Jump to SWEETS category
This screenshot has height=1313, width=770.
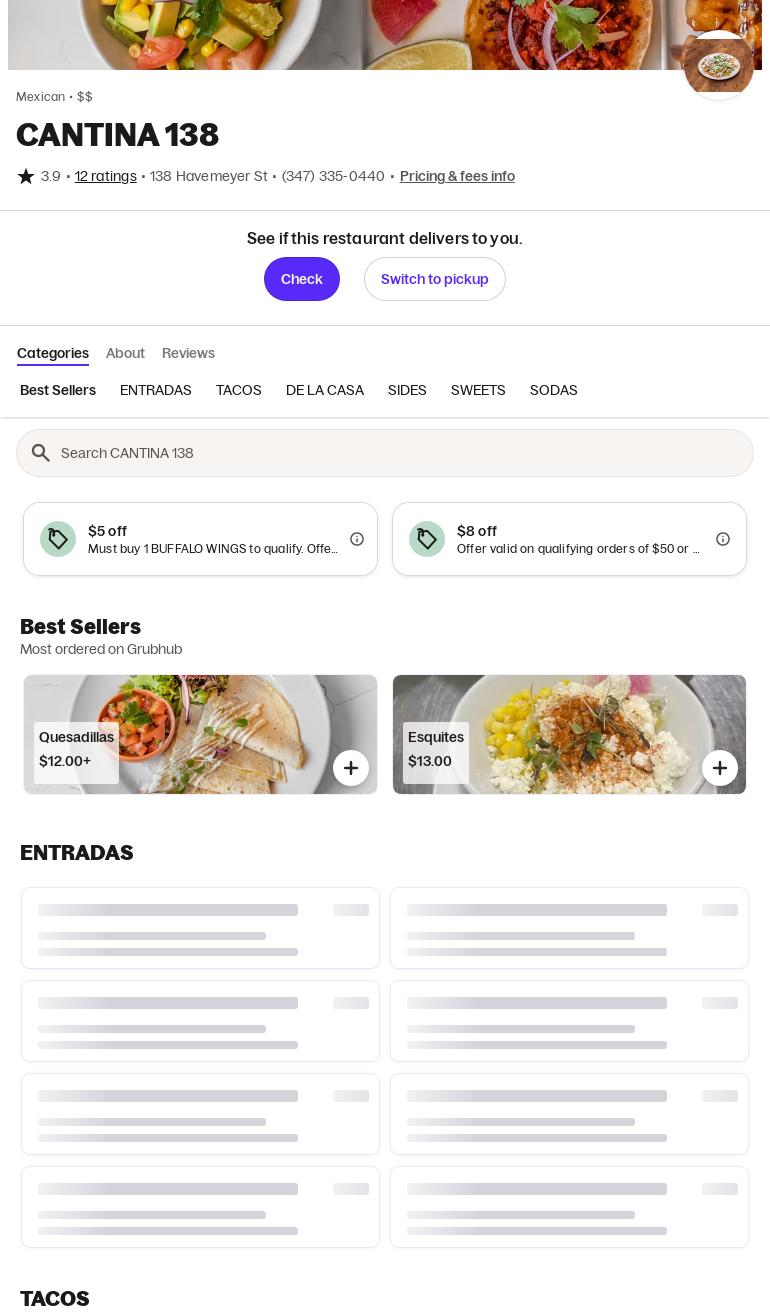[478, 390]
